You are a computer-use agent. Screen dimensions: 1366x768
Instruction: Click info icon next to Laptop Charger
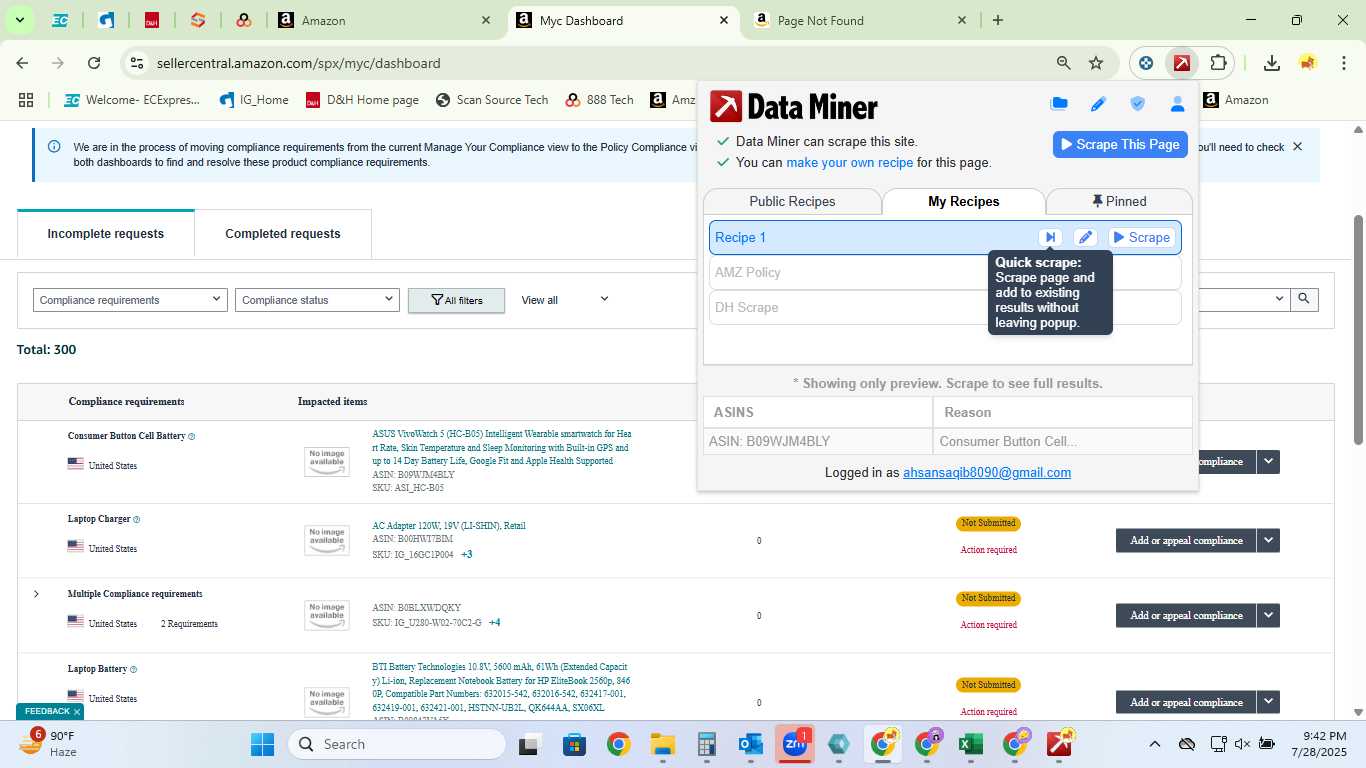pyautogui.click(x=136, y=519)
